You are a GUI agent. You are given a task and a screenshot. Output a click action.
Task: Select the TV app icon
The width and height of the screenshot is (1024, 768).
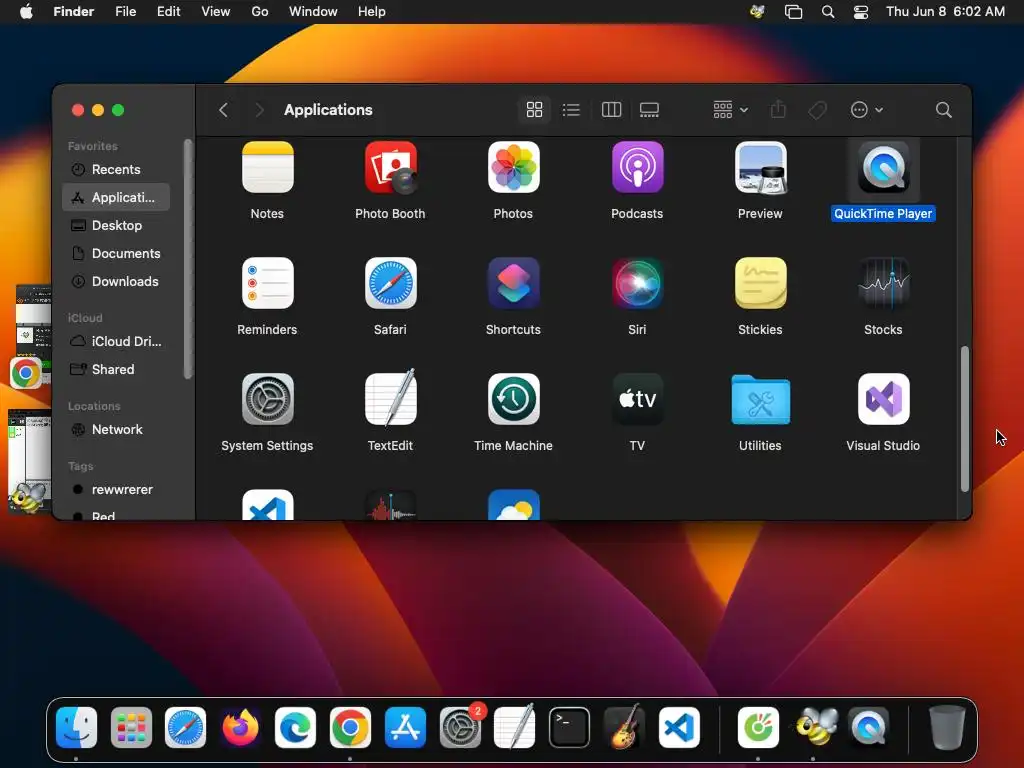click(x=637, y=399)
